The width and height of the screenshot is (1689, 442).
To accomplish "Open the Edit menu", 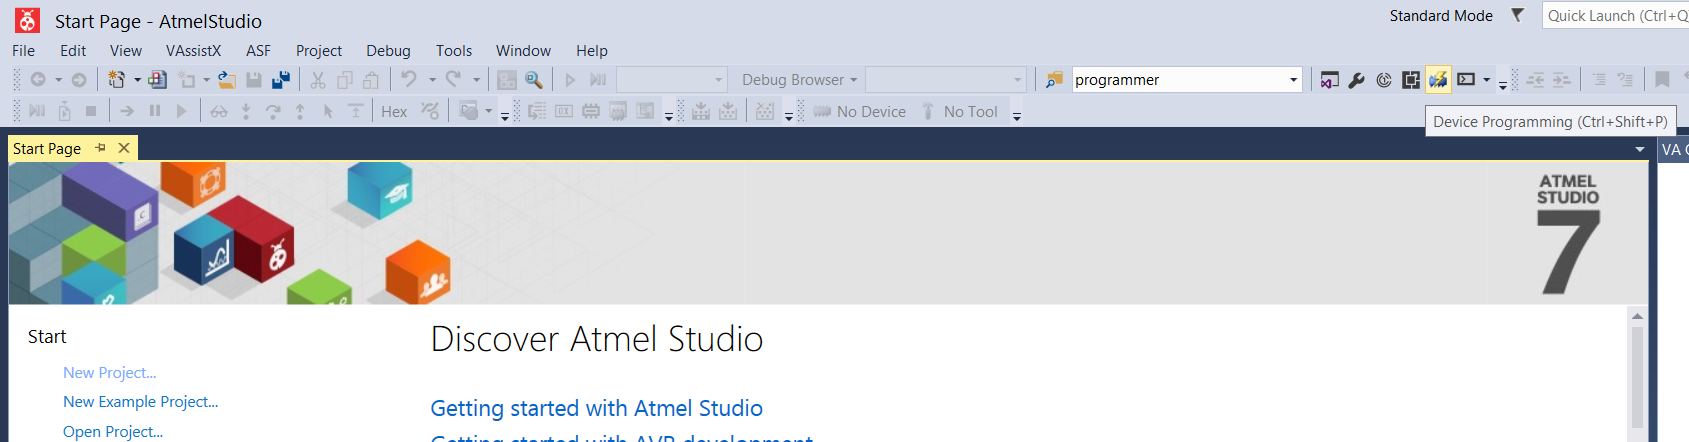I will (x=73, y=50).
